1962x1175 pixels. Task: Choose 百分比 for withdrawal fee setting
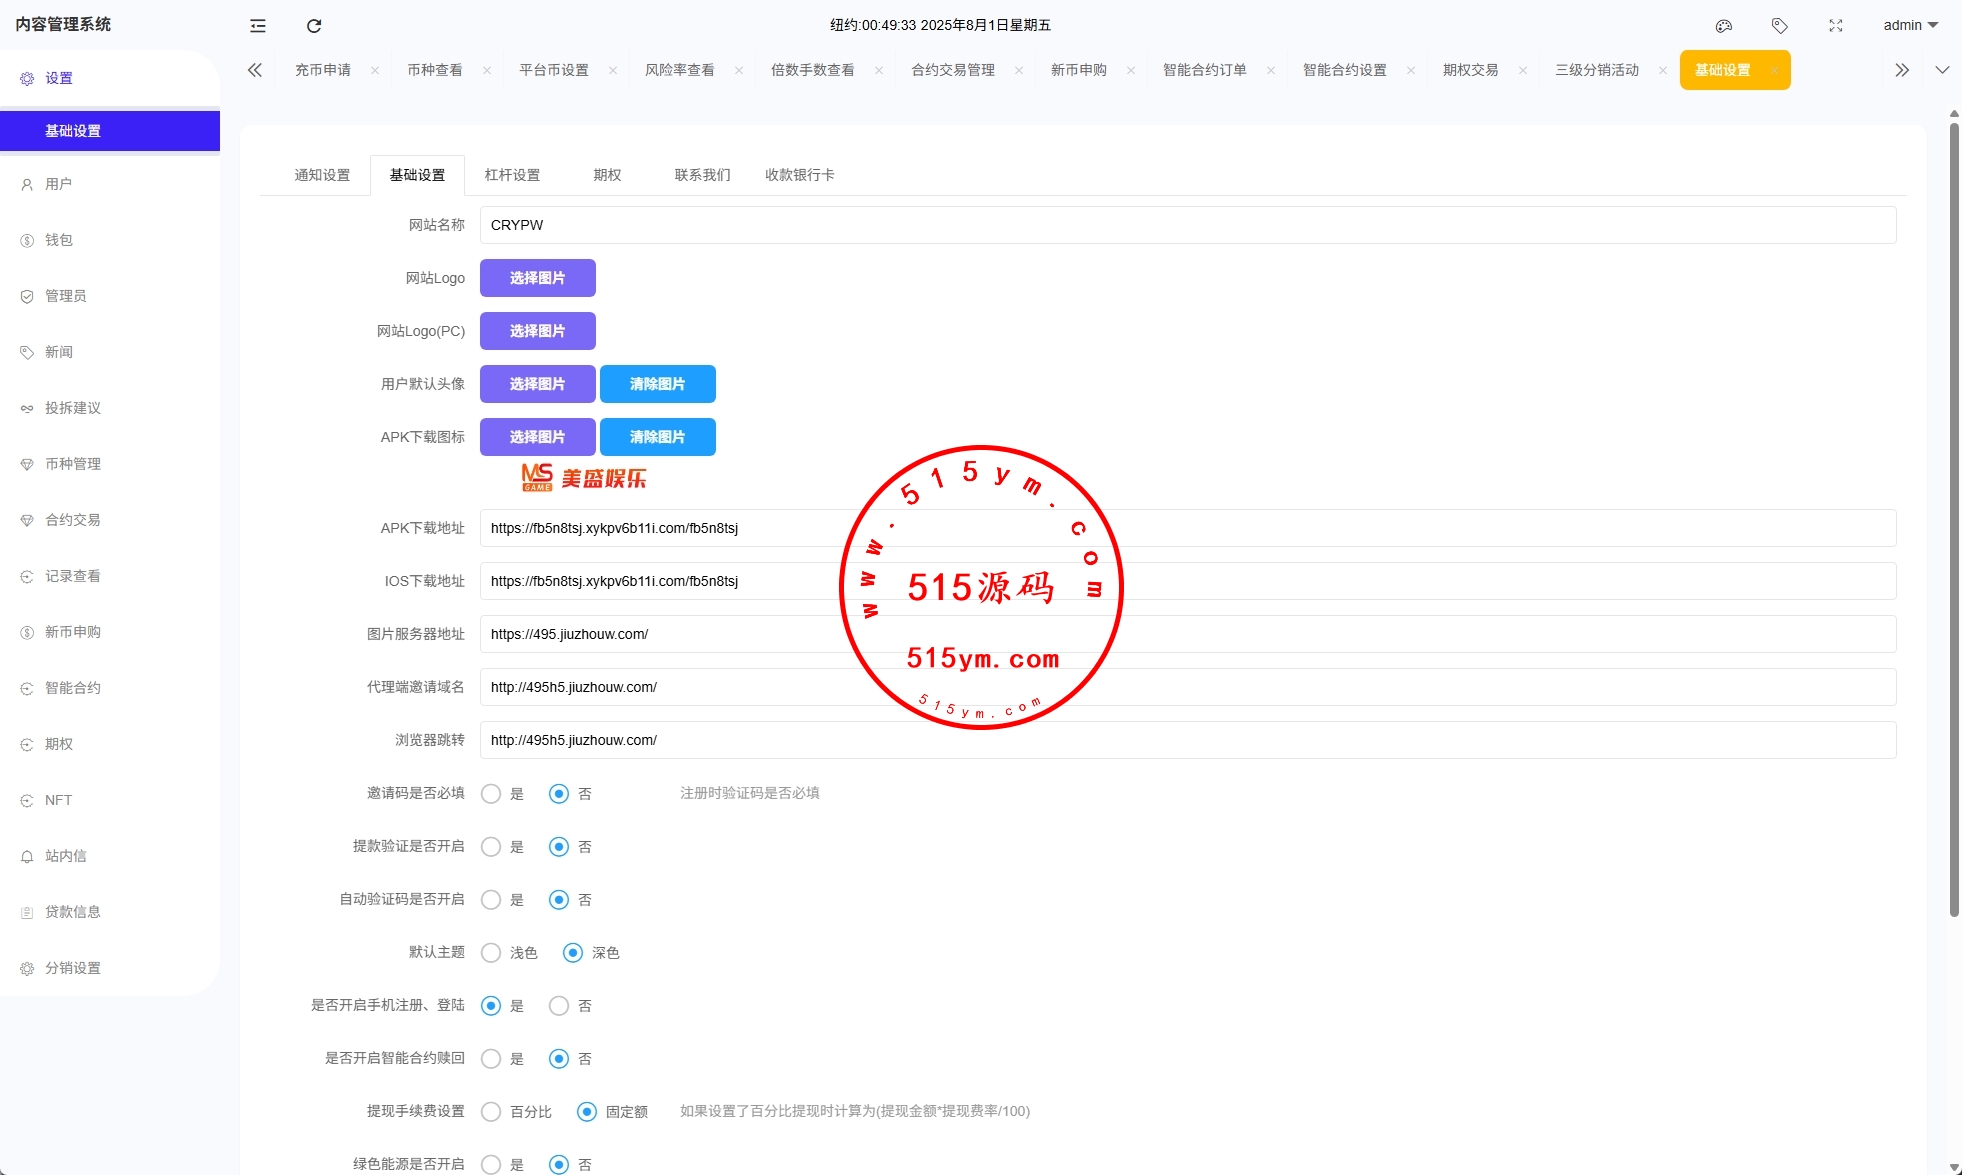(x=491, y=1112)
